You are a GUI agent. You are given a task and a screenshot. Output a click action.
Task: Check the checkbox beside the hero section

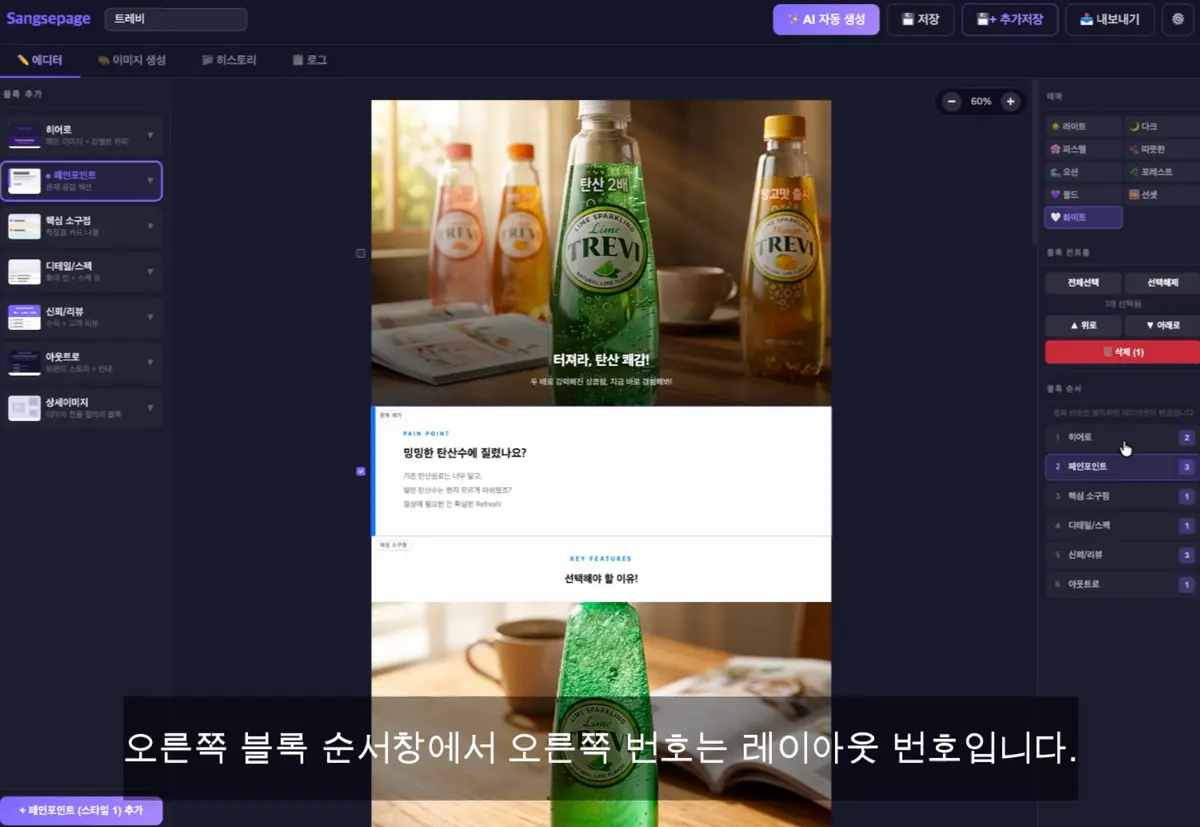pyautogui.click(x=360, y=253)
